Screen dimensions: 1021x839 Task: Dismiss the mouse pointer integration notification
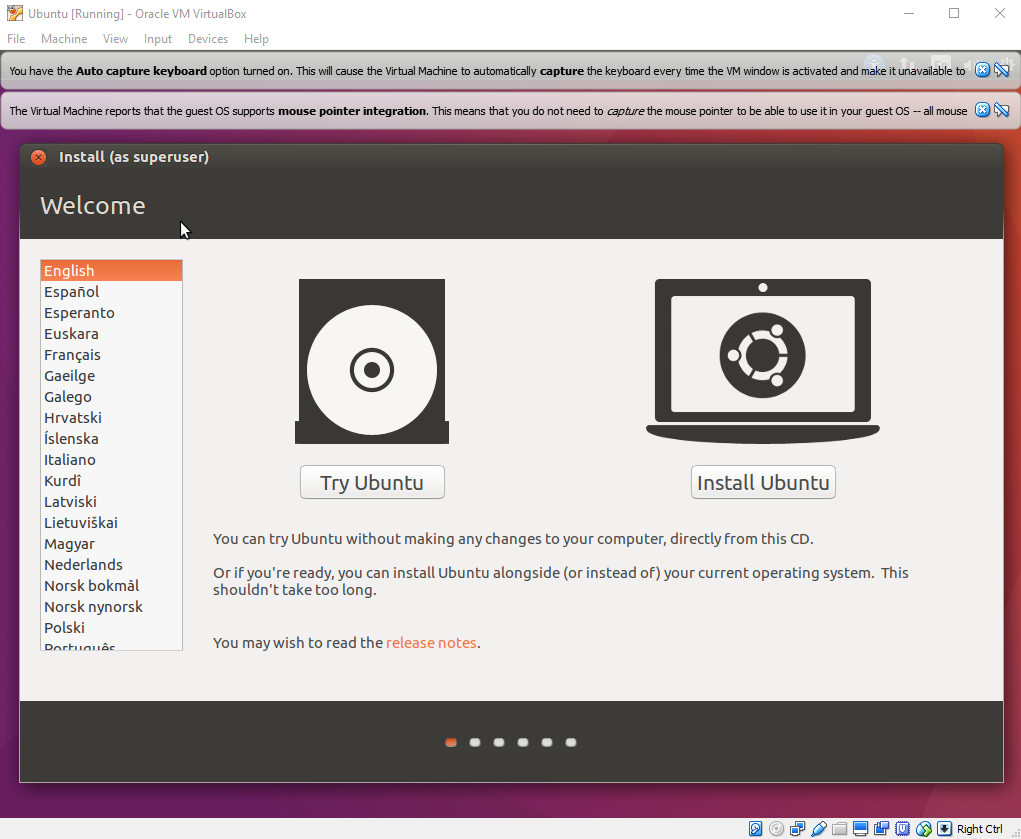pos(982,109)
